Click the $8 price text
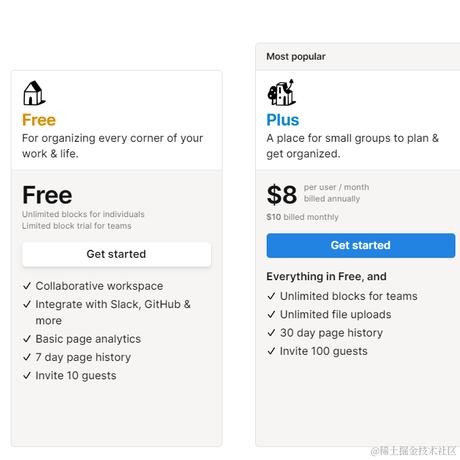Viewport: 460px width, 460px height. pyautogui.click(x=282, y=195)
